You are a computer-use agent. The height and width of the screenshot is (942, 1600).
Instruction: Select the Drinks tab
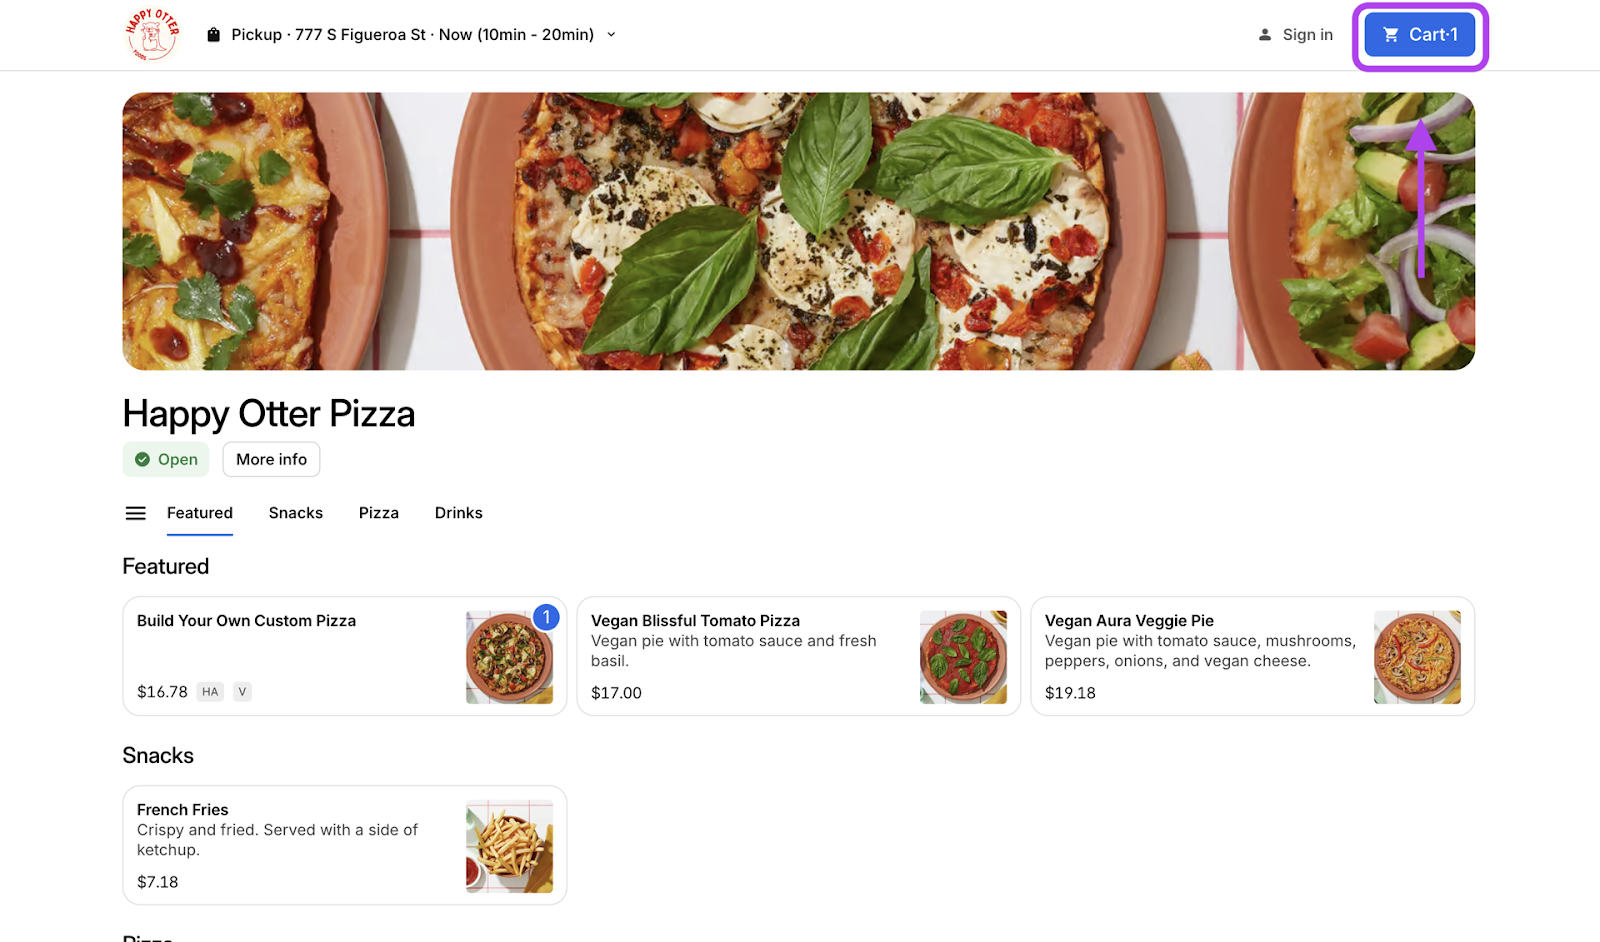point(458,513)
